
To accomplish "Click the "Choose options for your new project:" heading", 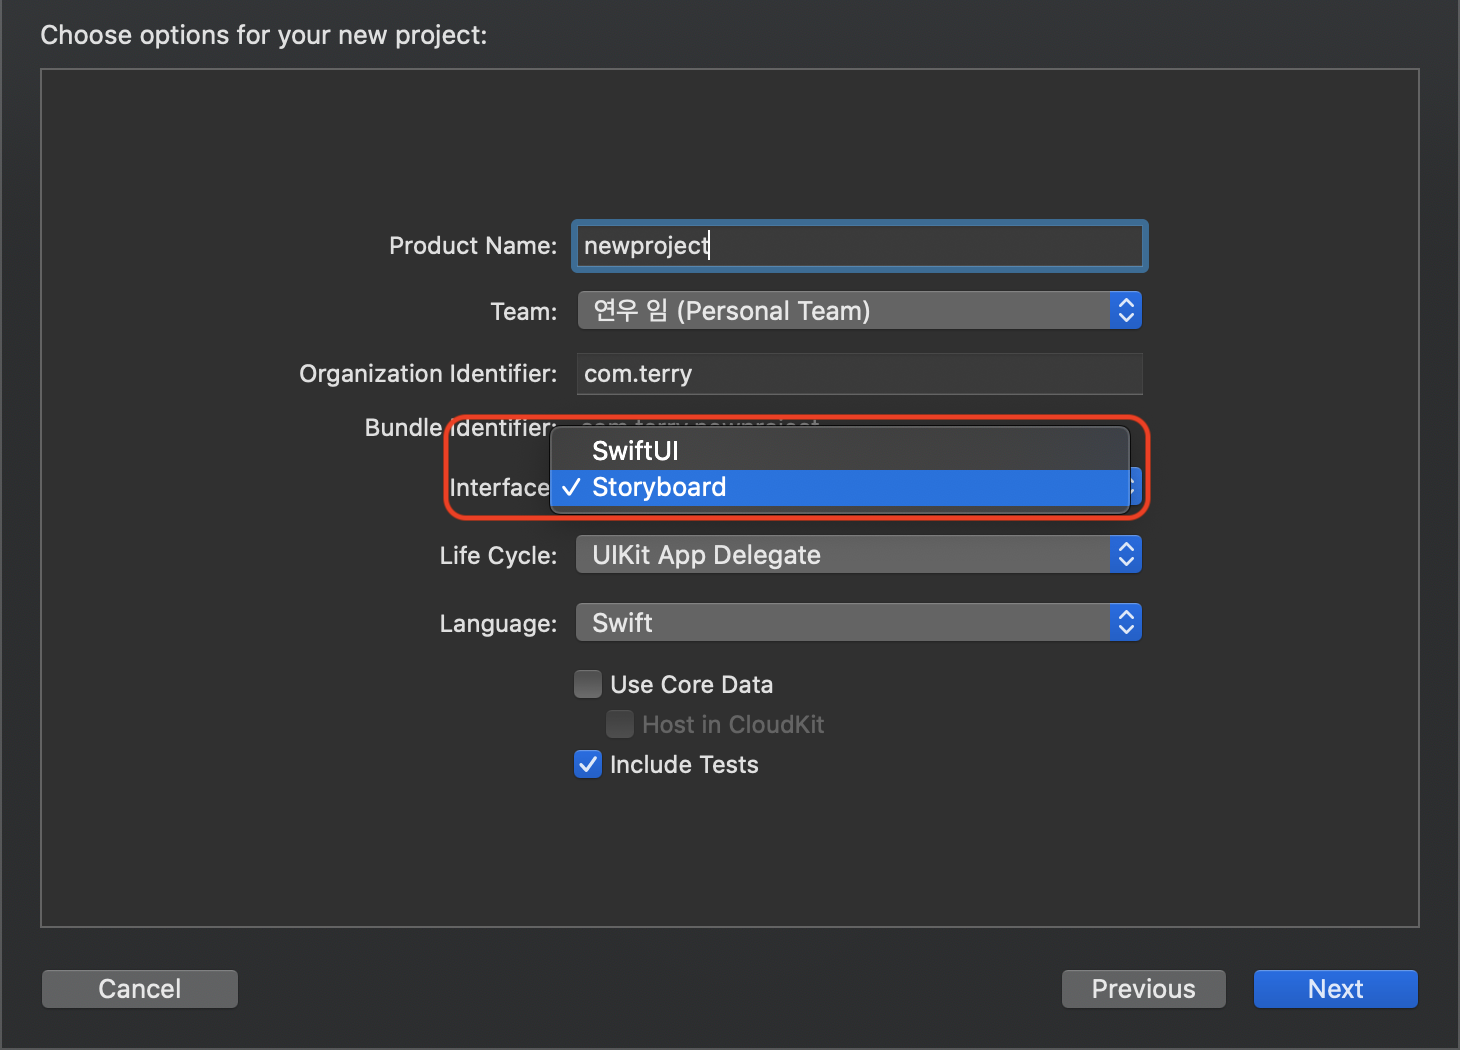I will pos(264,36).
